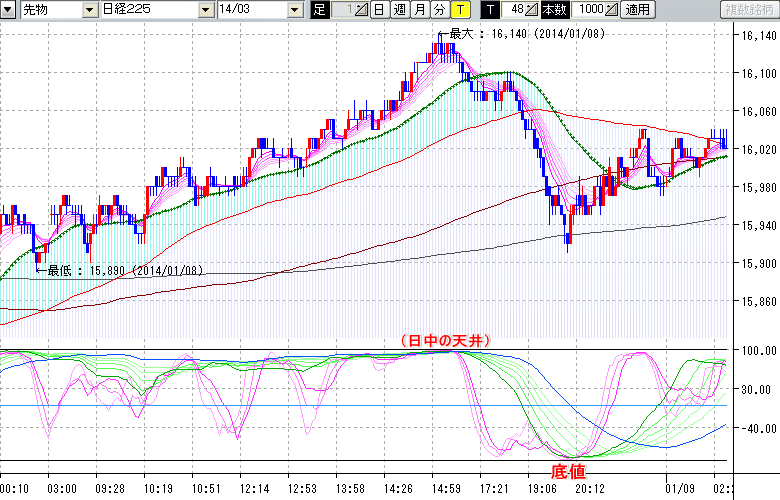Expand the 日経225 instrument dropdown
The image size is (780, 500).
[x=205, y=10]
